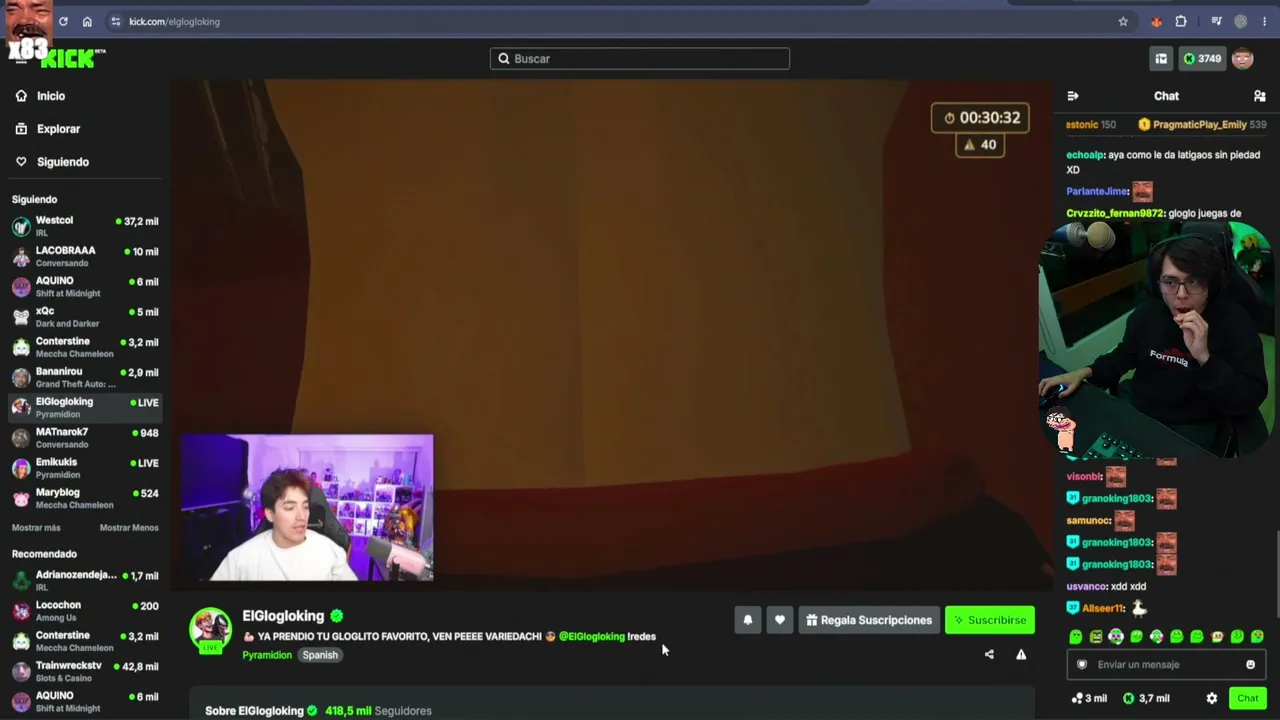Open the browser extensions puzzle icon
Viewport: 1280px width, 720px height.
1181,21
